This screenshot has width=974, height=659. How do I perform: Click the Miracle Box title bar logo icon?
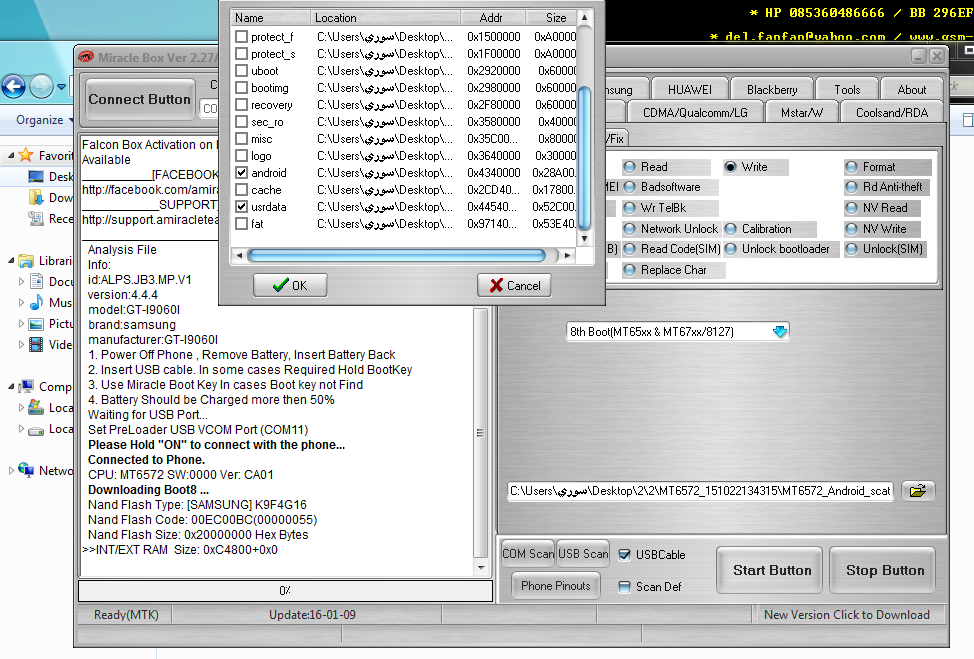pos(85,57)
